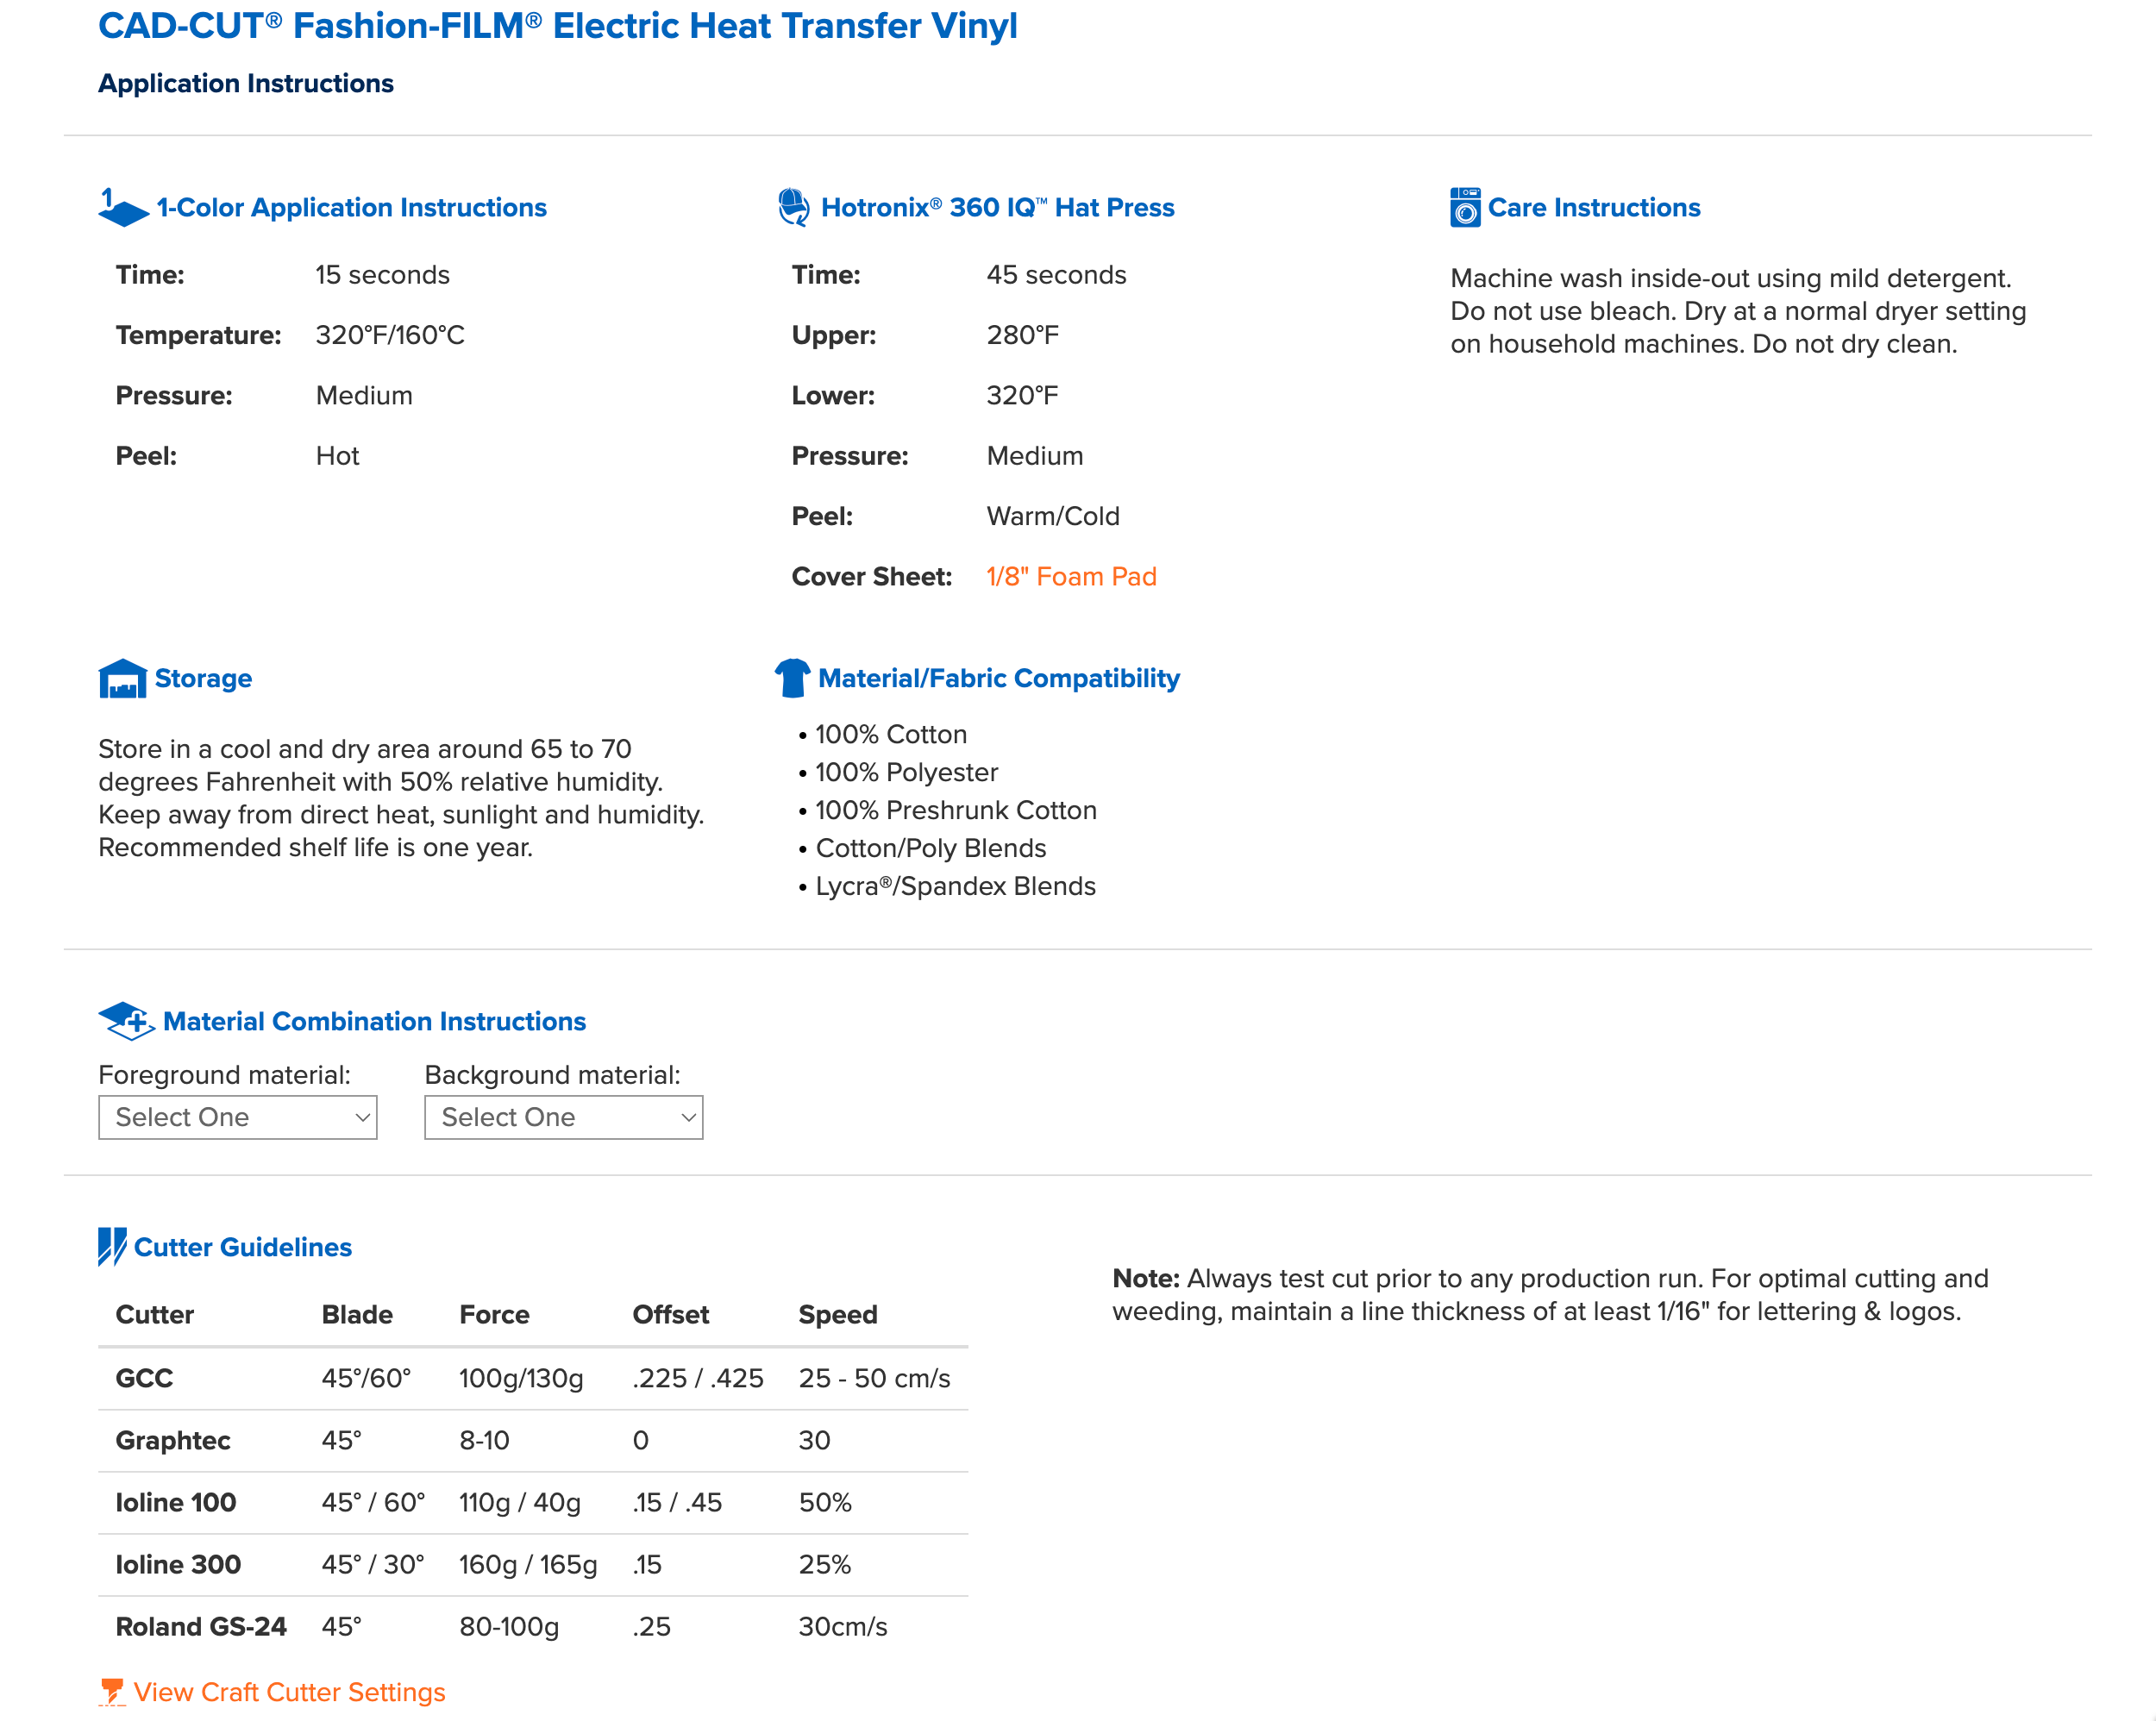Image resolution: width=2156 pixels, height=1721 pixels.
Task: Click the Storage heading
Action: 203,678
